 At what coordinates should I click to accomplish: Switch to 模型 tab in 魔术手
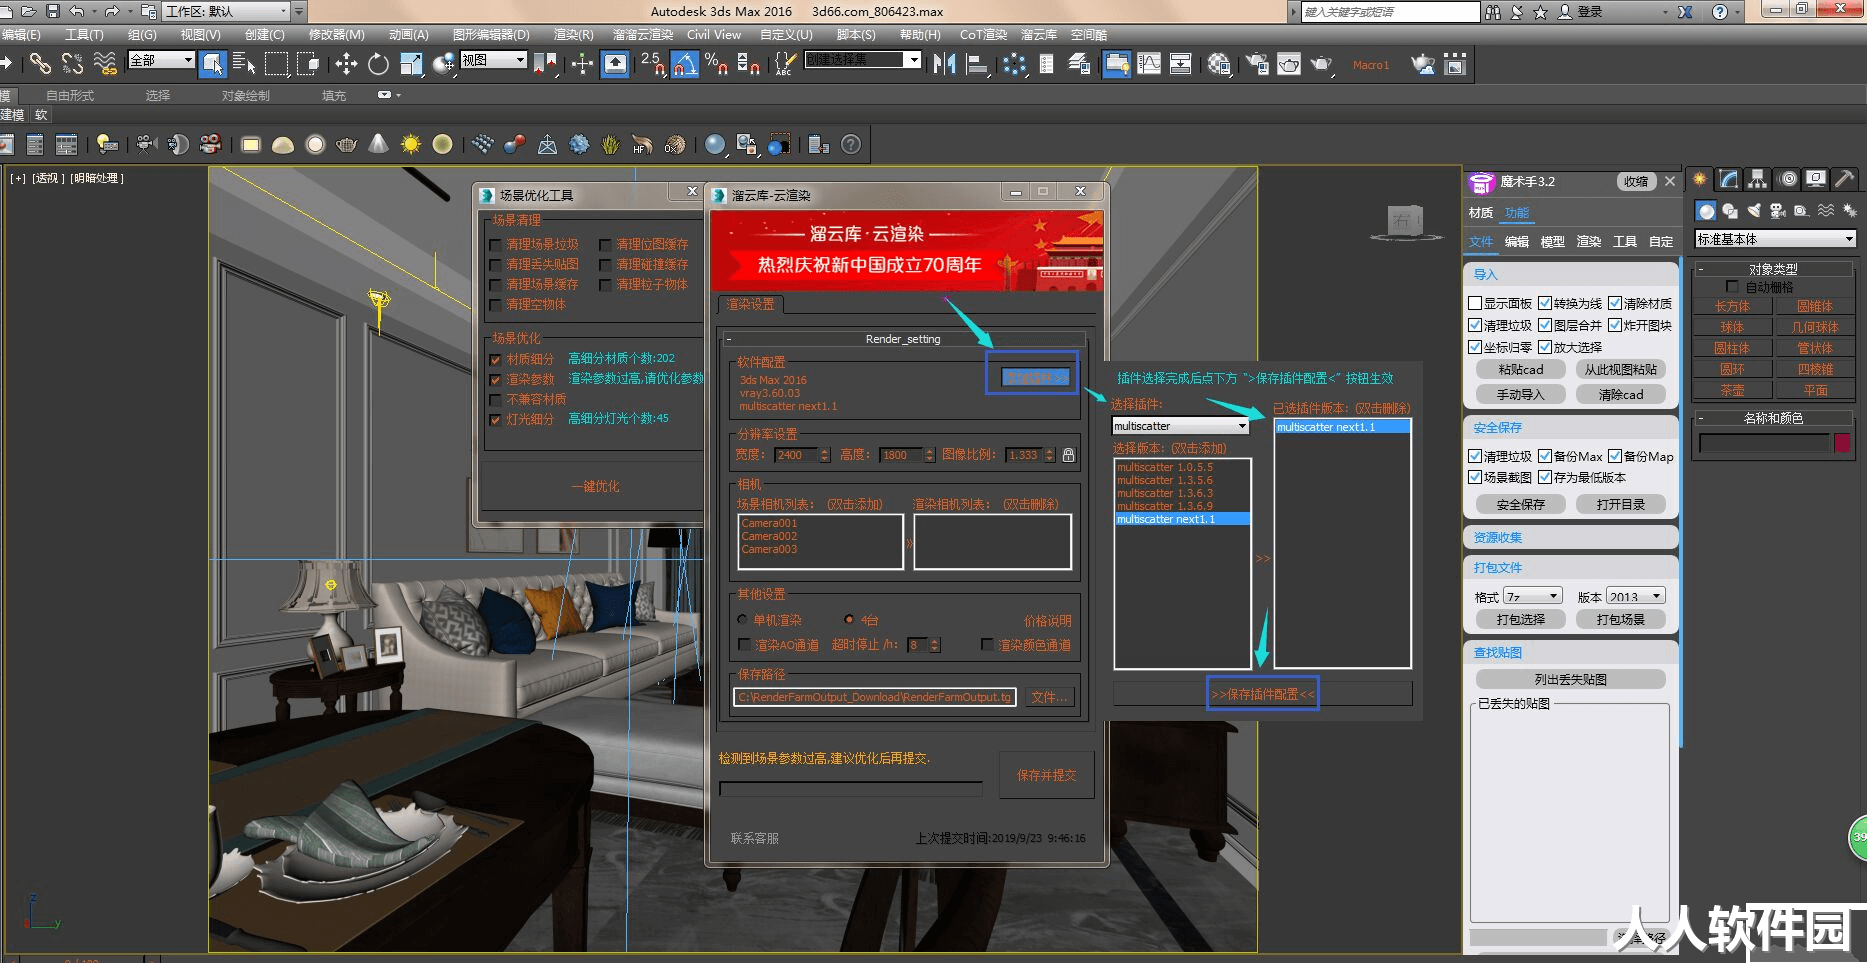(1552, 242)
